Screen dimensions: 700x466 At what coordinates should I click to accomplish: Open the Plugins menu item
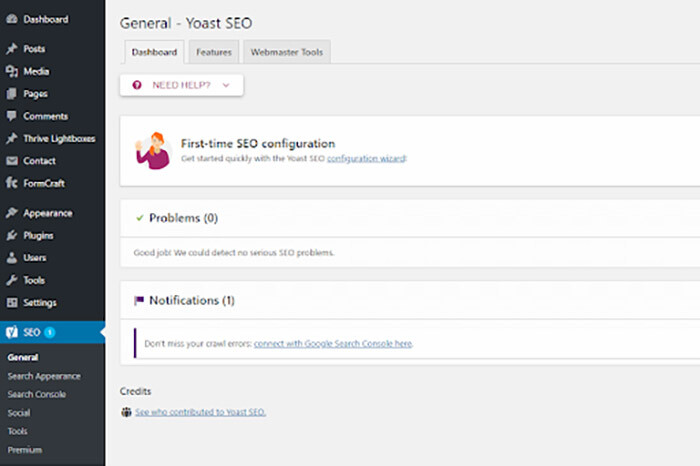point(38,235)
